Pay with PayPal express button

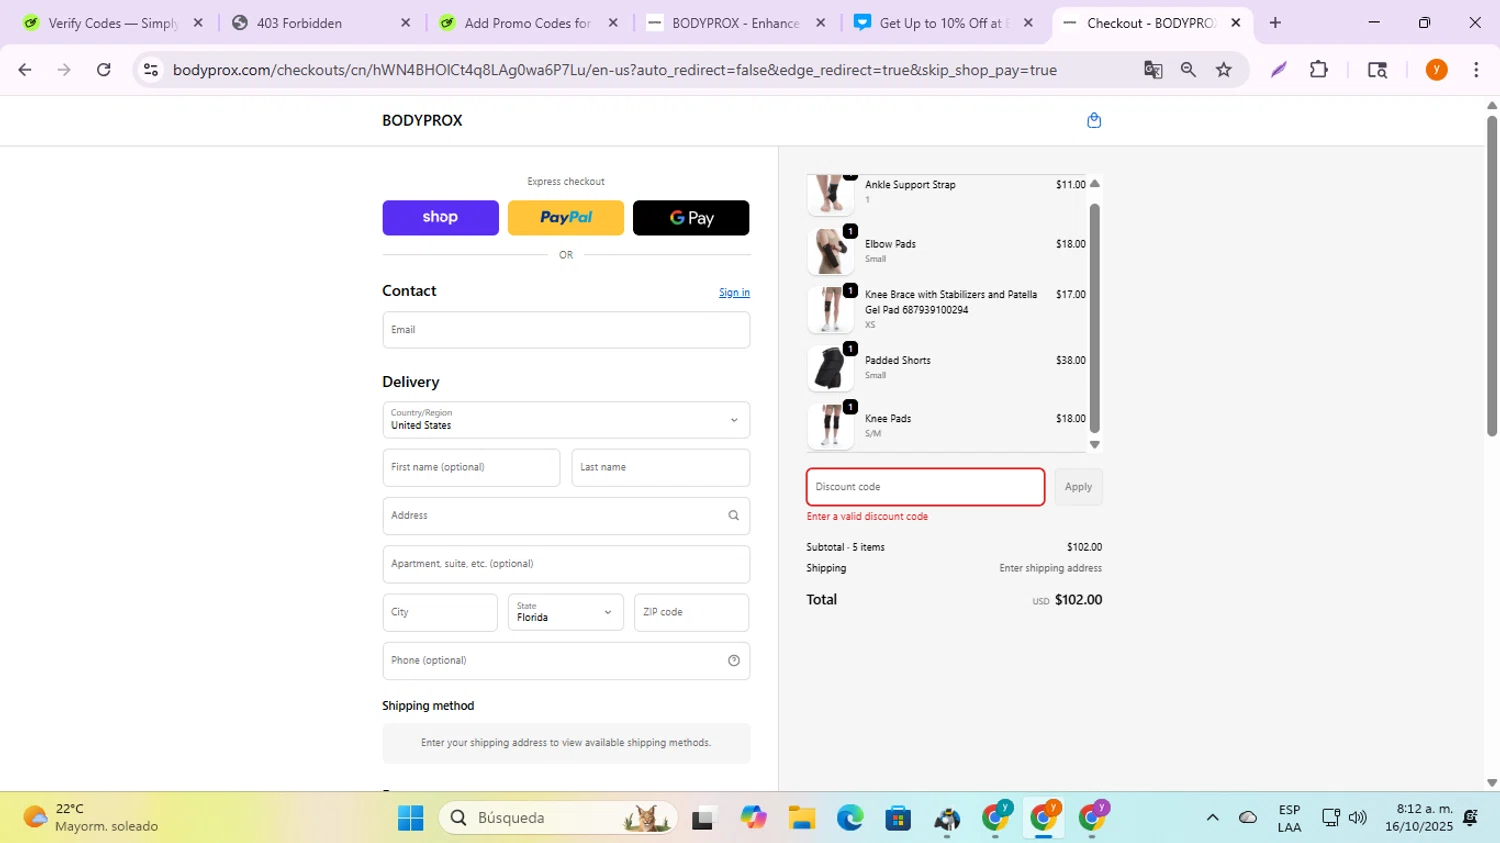566,218
